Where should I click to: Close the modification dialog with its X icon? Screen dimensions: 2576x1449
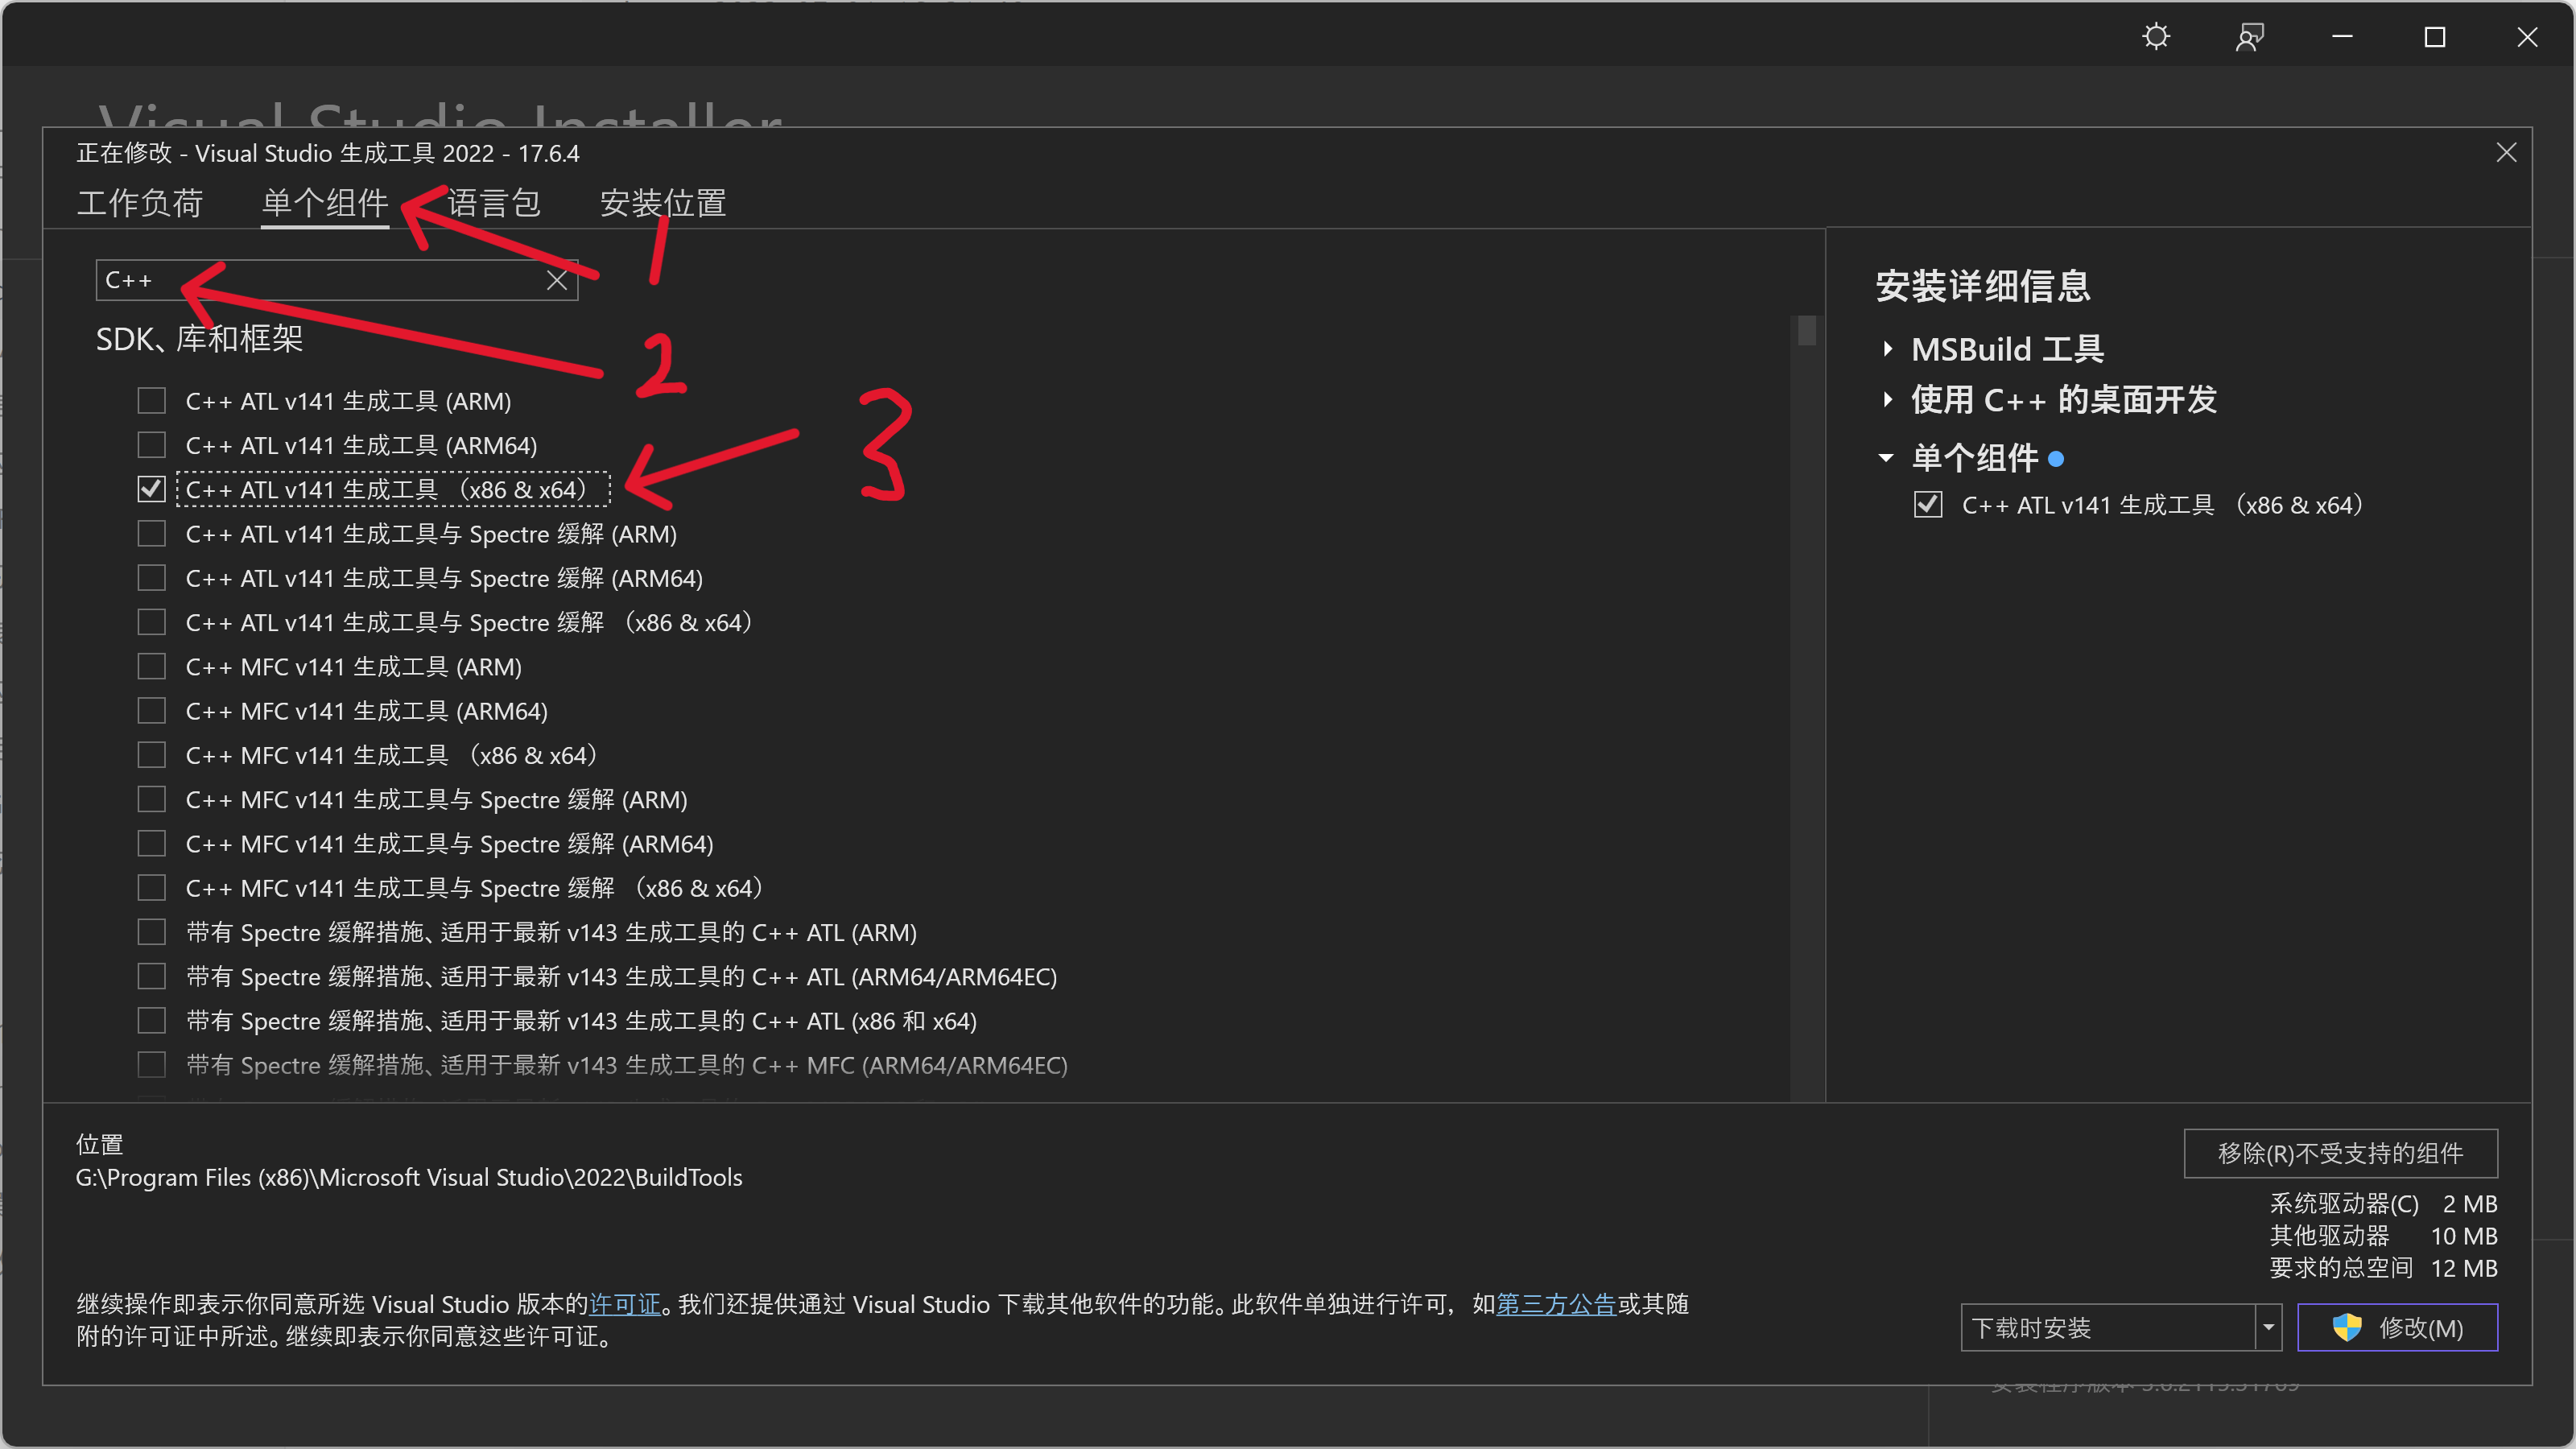tap(2506, 152)
